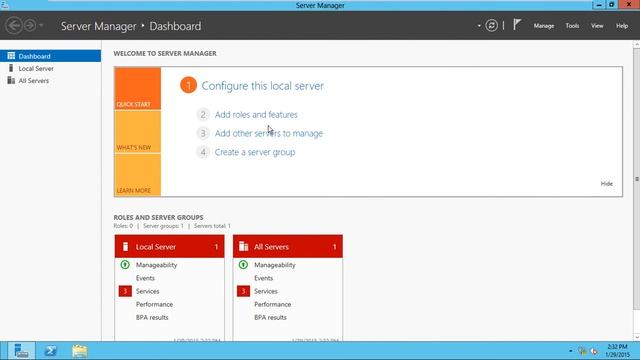Click the Dashboard grid icon in sidebar
Image resolution: width=640 pixels, height=360 pixels.
click(11, 56)
